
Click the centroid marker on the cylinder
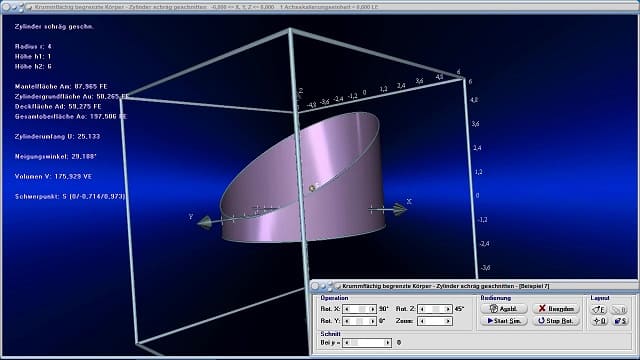coord(313,188)
